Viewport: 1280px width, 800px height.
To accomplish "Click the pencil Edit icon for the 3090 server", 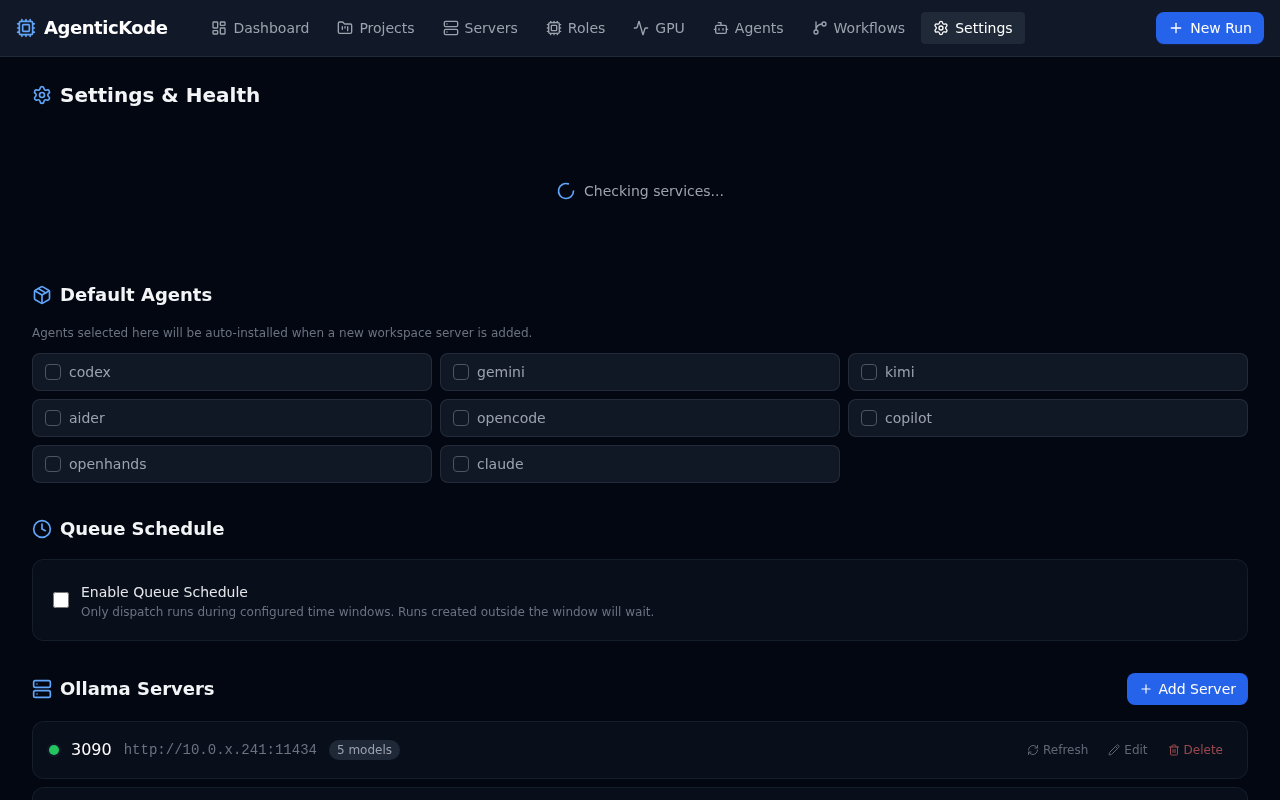I will pos(1113,749).
